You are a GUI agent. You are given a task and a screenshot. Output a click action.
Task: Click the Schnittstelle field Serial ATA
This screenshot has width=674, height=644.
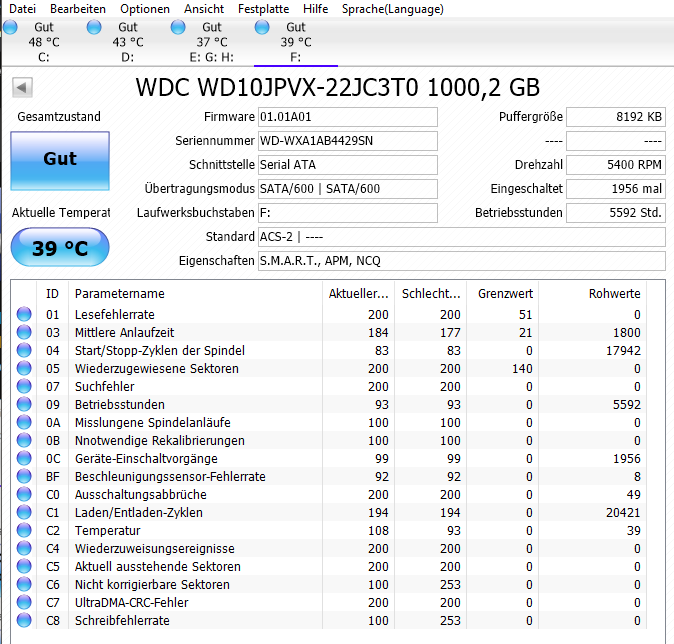coord(347,165)
